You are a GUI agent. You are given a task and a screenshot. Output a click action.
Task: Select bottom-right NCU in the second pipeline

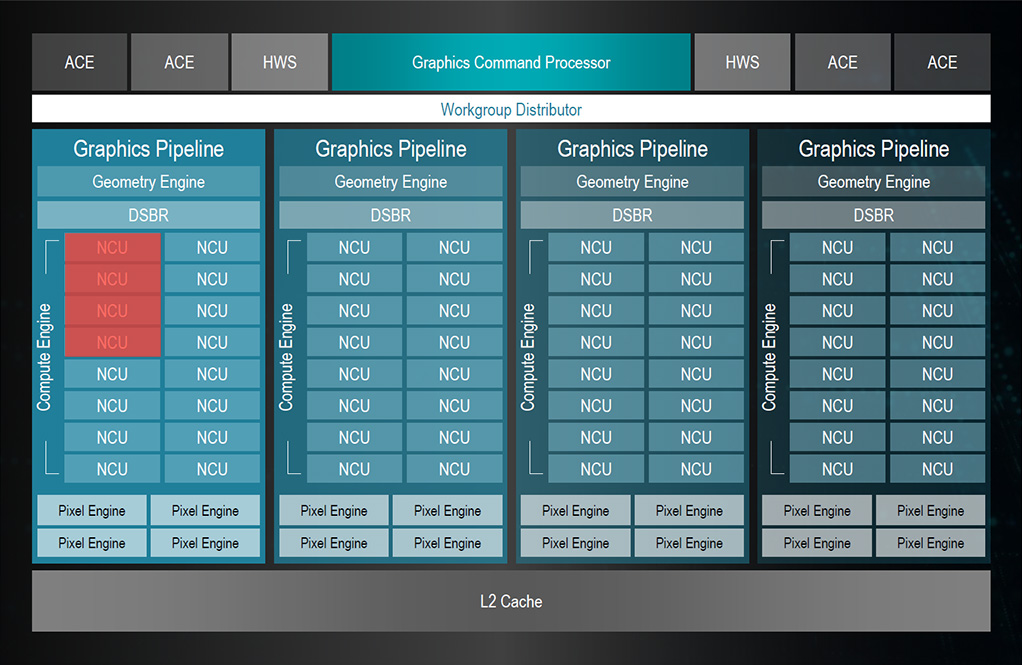[x=454, y=469]
